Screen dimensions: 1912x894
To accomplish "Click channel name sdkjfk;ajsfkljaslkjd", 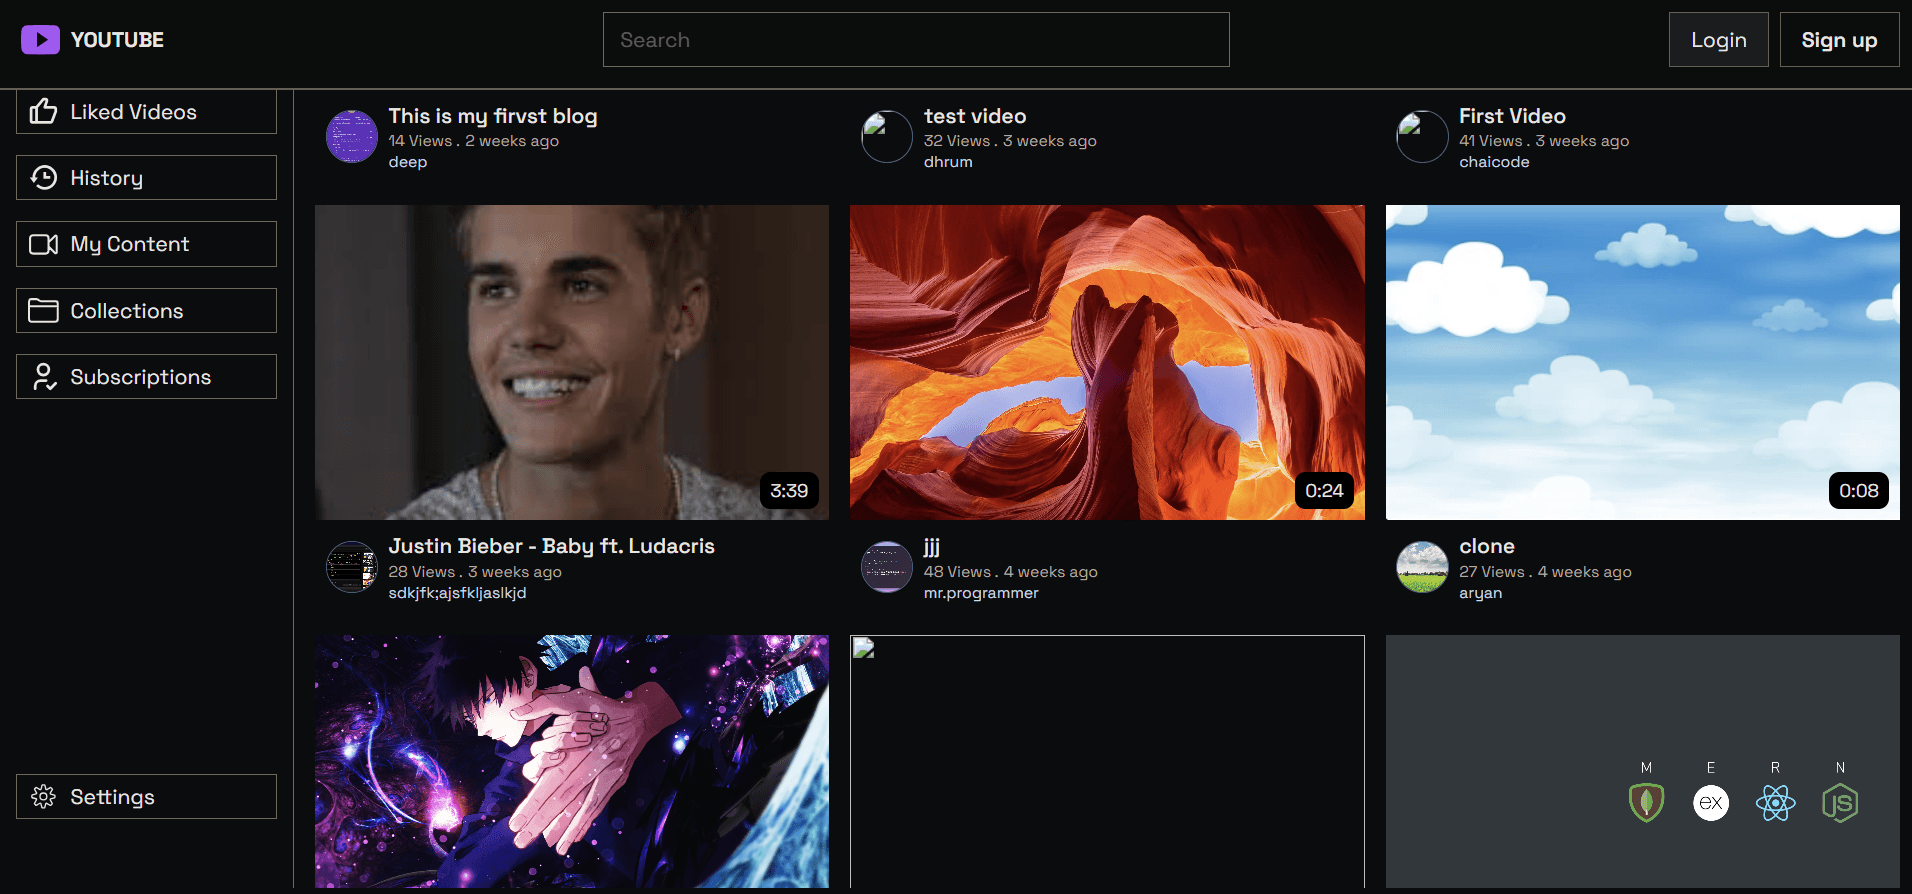I will [457, 593].
